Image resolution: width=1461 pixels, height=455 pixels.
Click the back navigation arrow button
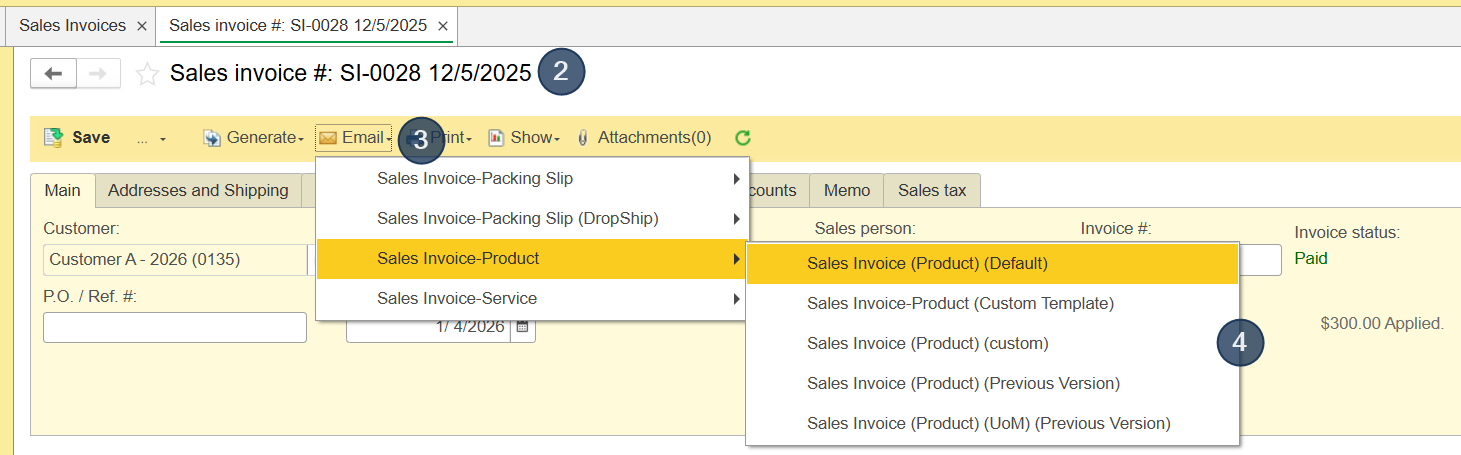click(54, 74)
